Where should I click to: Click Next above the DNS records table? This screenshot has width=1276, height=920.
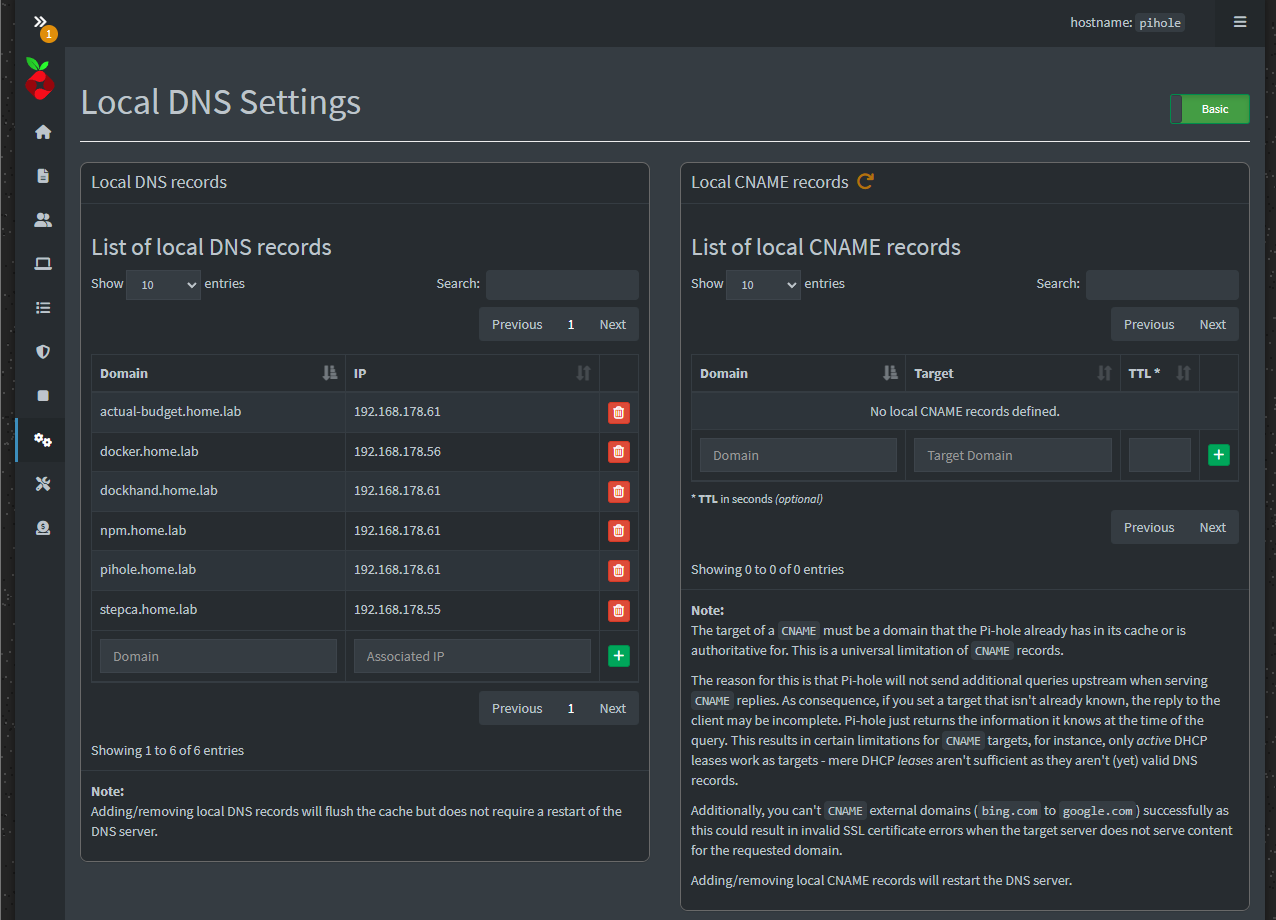tap(612, 325)
